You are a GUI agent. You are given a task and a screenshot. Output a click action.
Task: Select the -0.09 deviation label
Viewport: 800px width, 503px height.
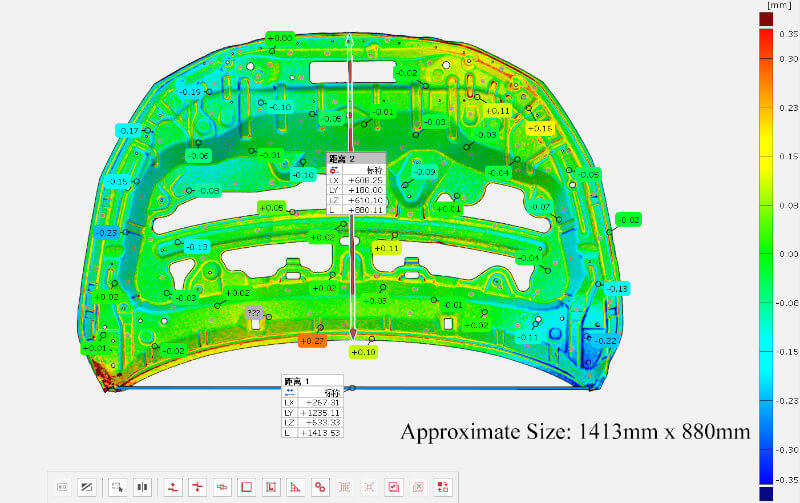pos(424,172)
